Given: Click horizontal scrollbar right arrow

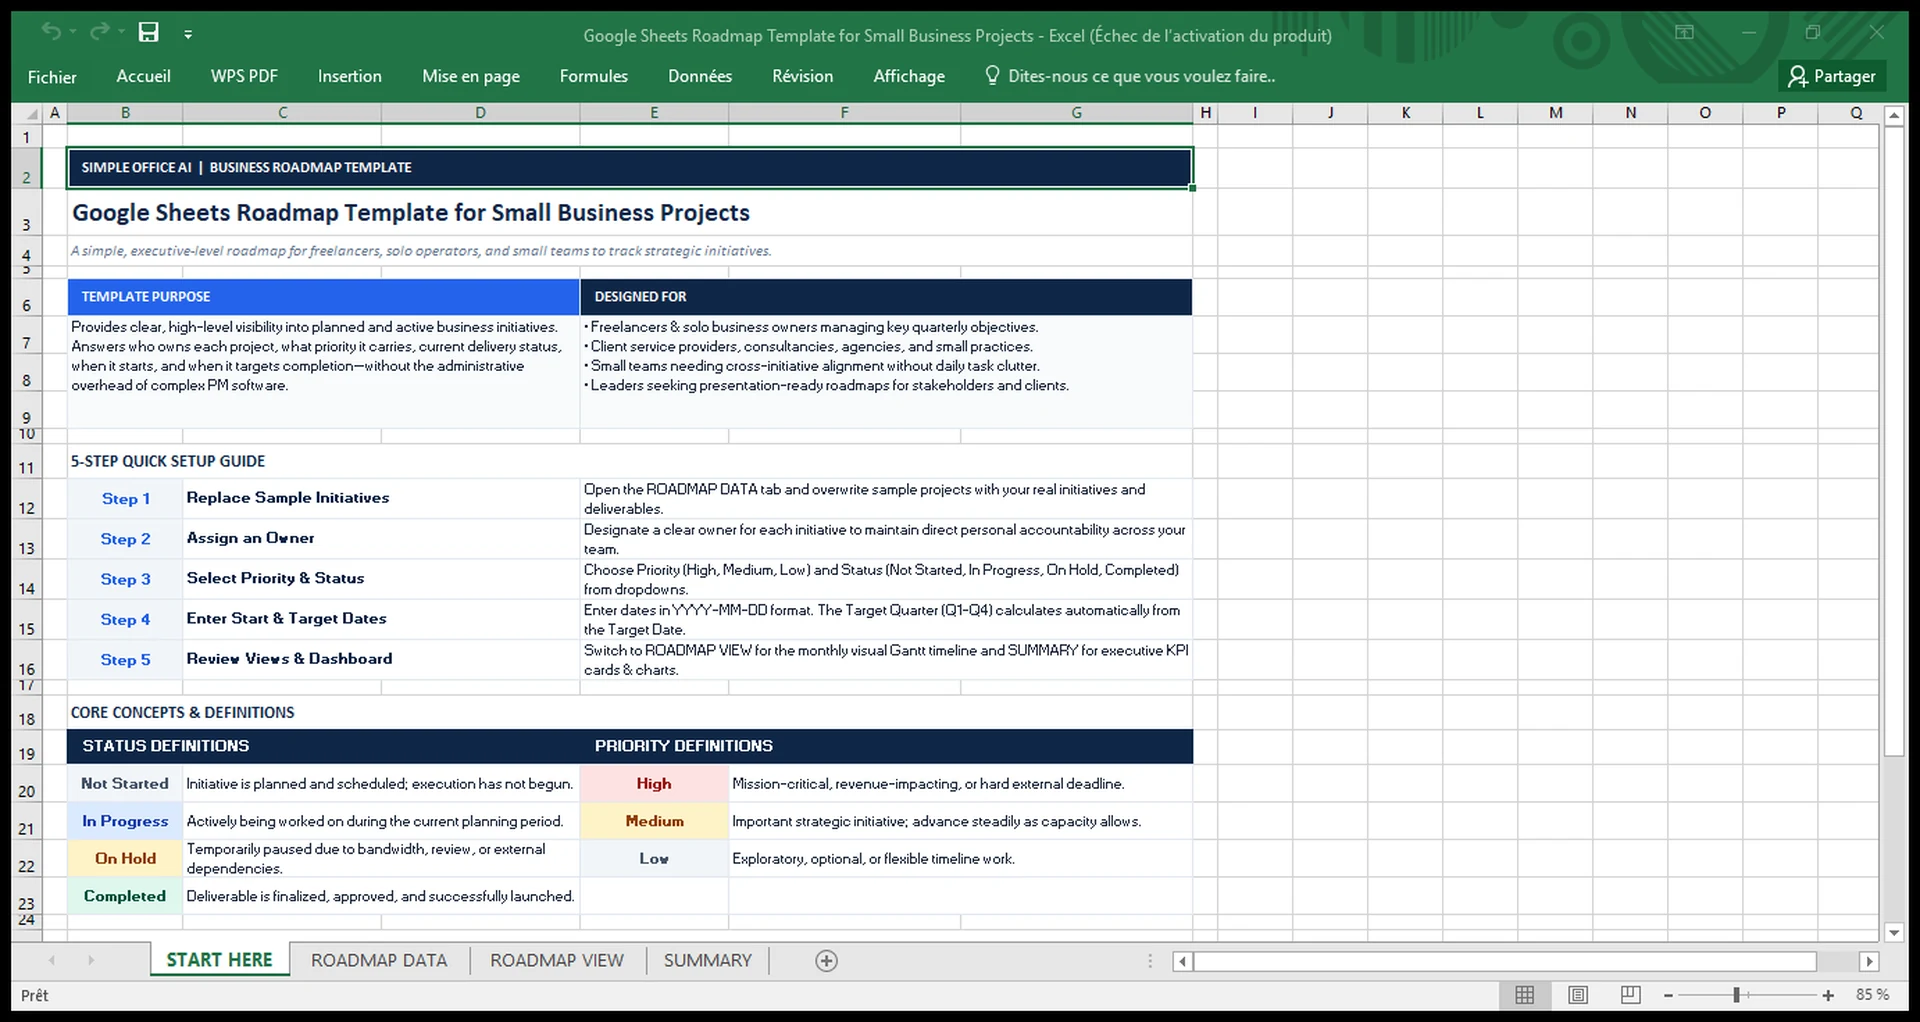Looking at the screenshot, I should (1868, 961).
